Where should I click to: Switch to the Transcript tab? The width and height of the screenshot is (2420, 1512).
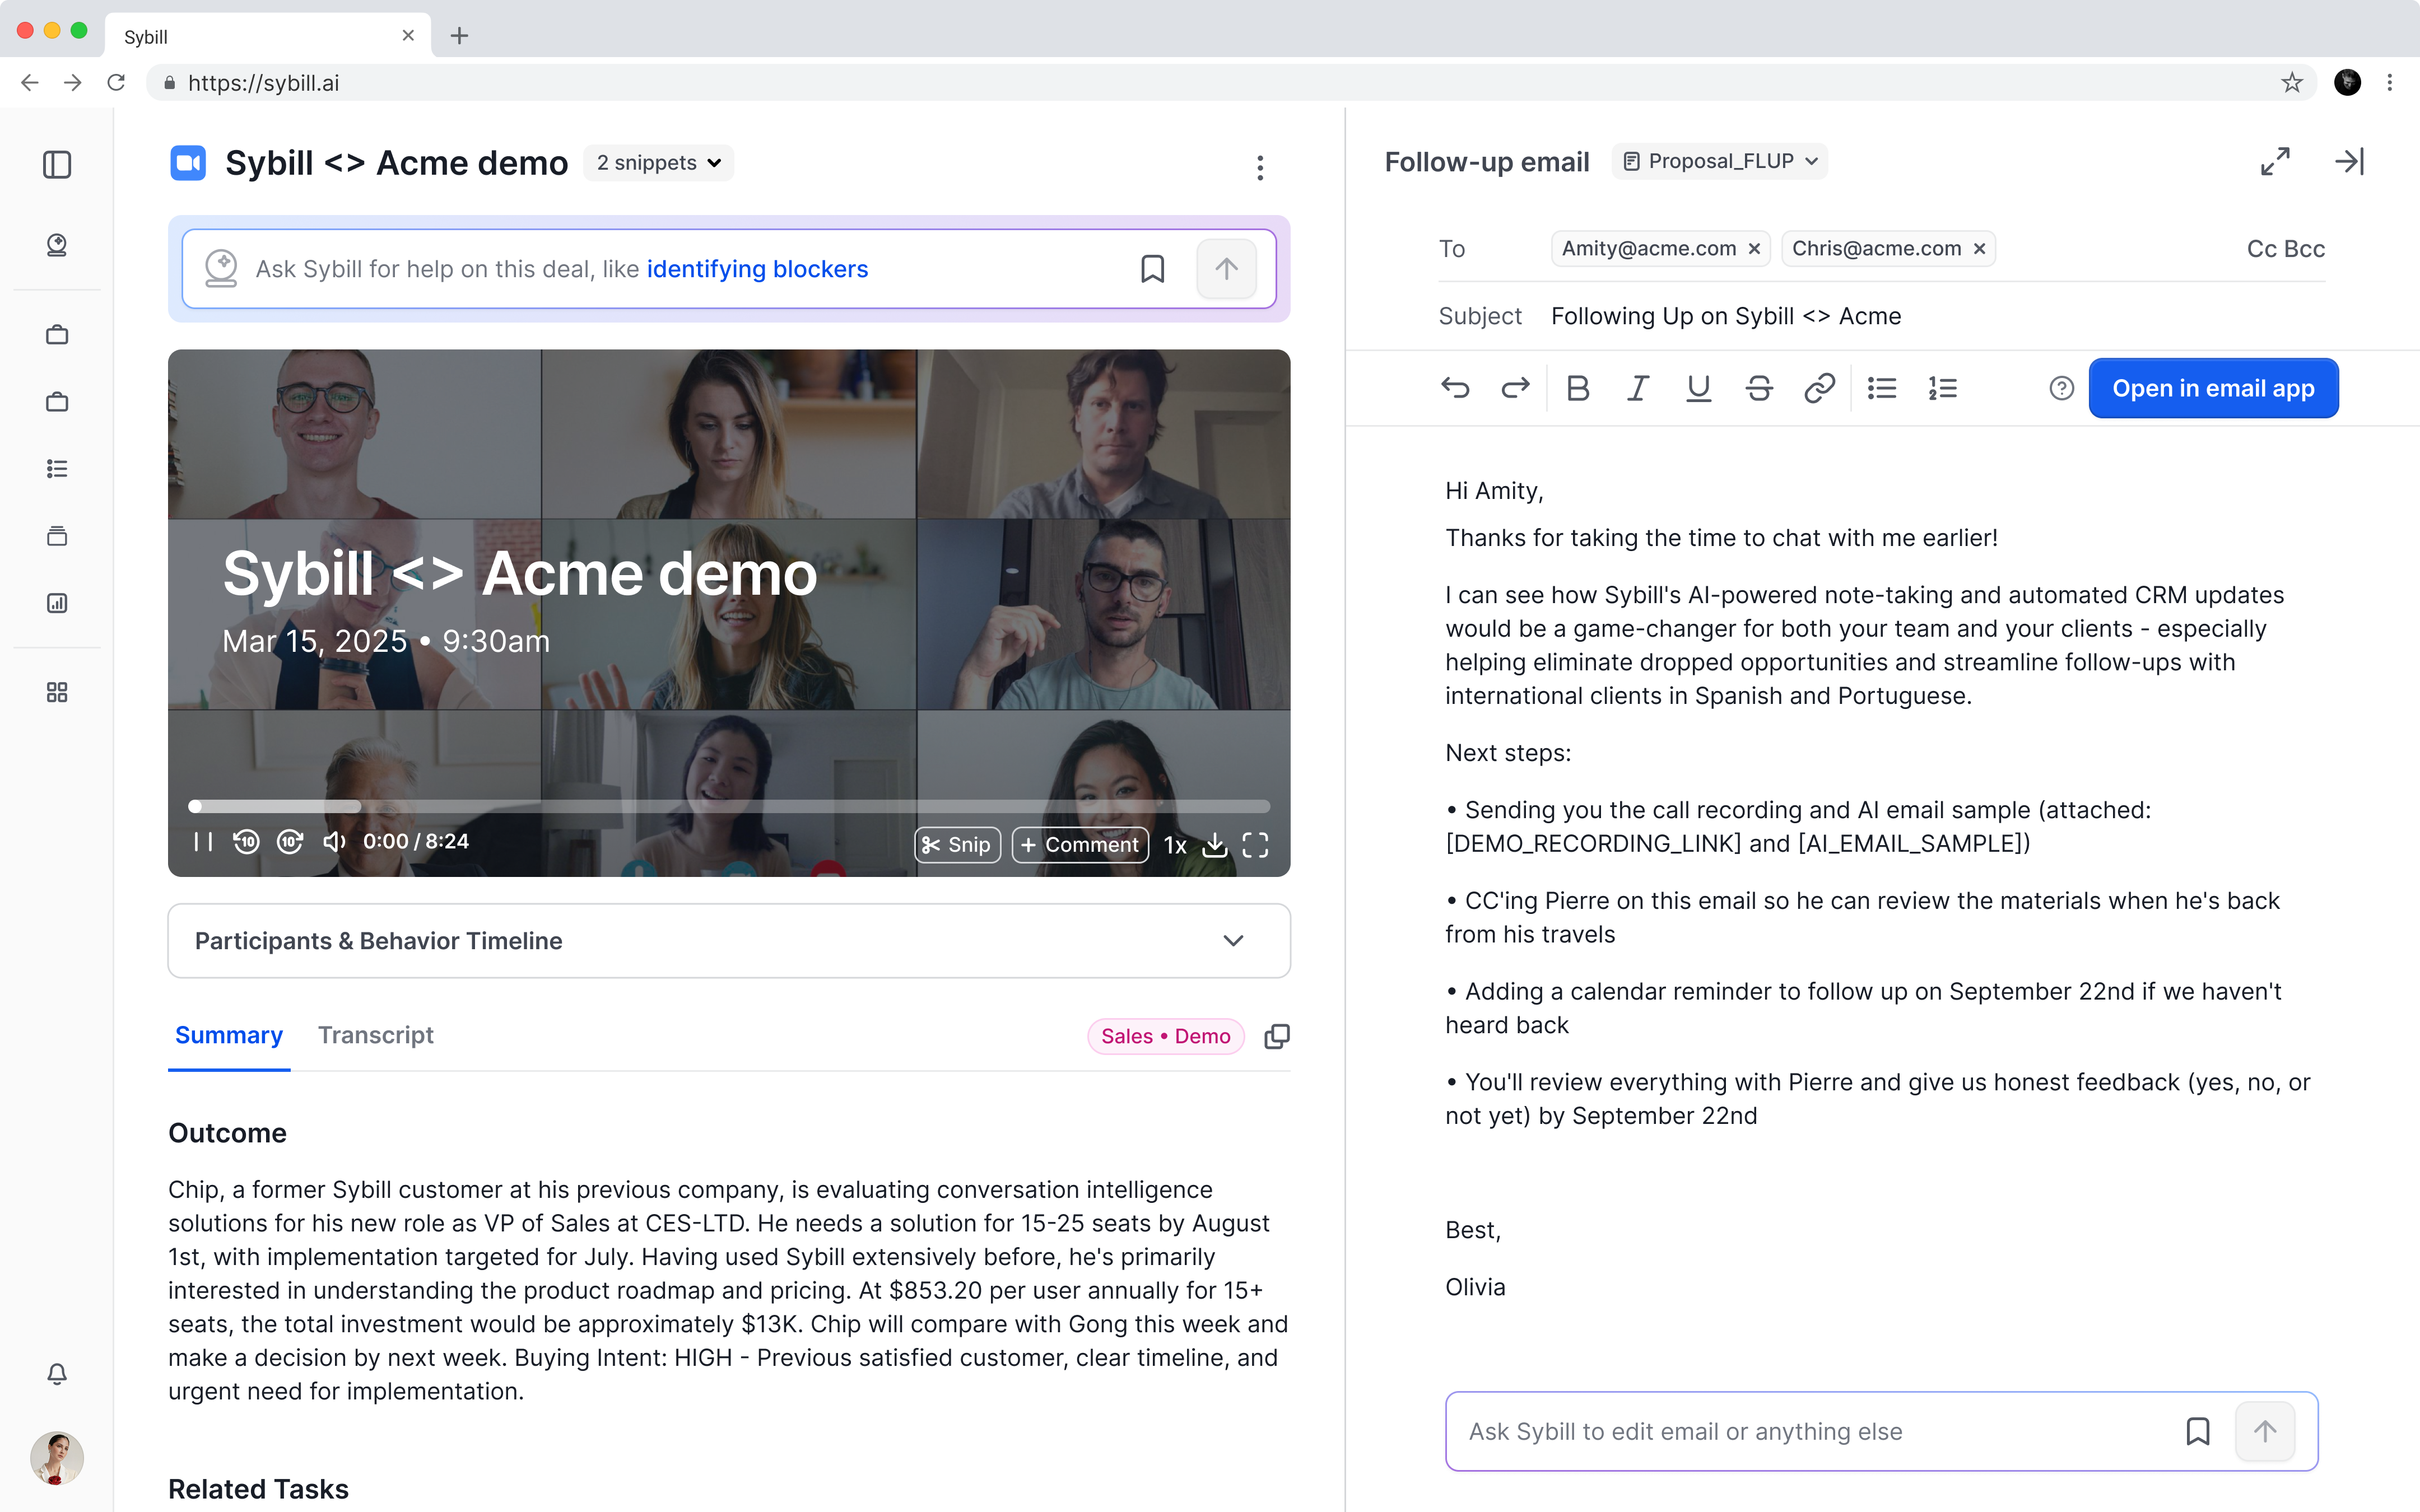tap(375, 1035)
